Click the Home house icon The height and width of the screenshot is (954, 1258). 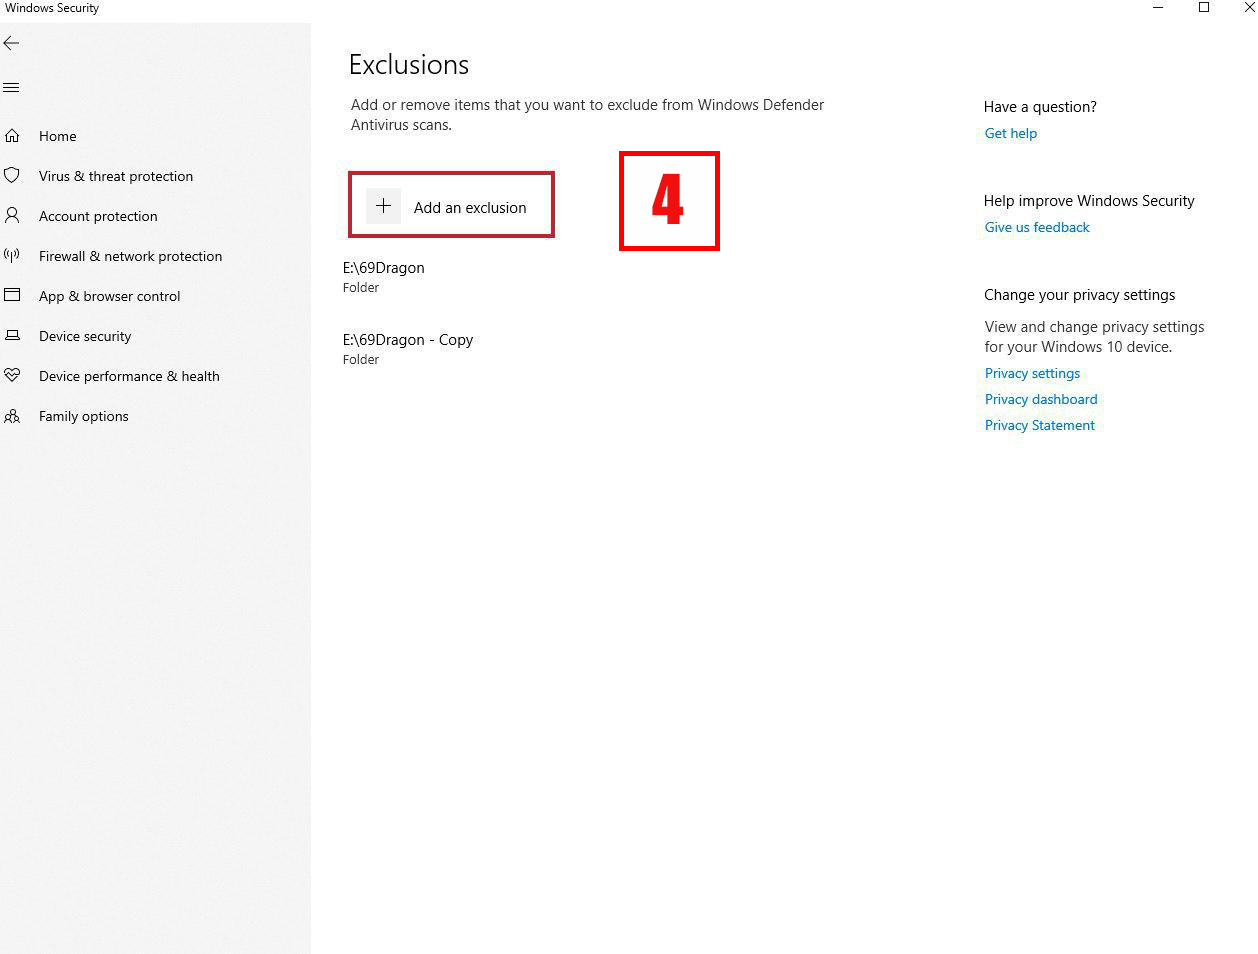(12, 136)
